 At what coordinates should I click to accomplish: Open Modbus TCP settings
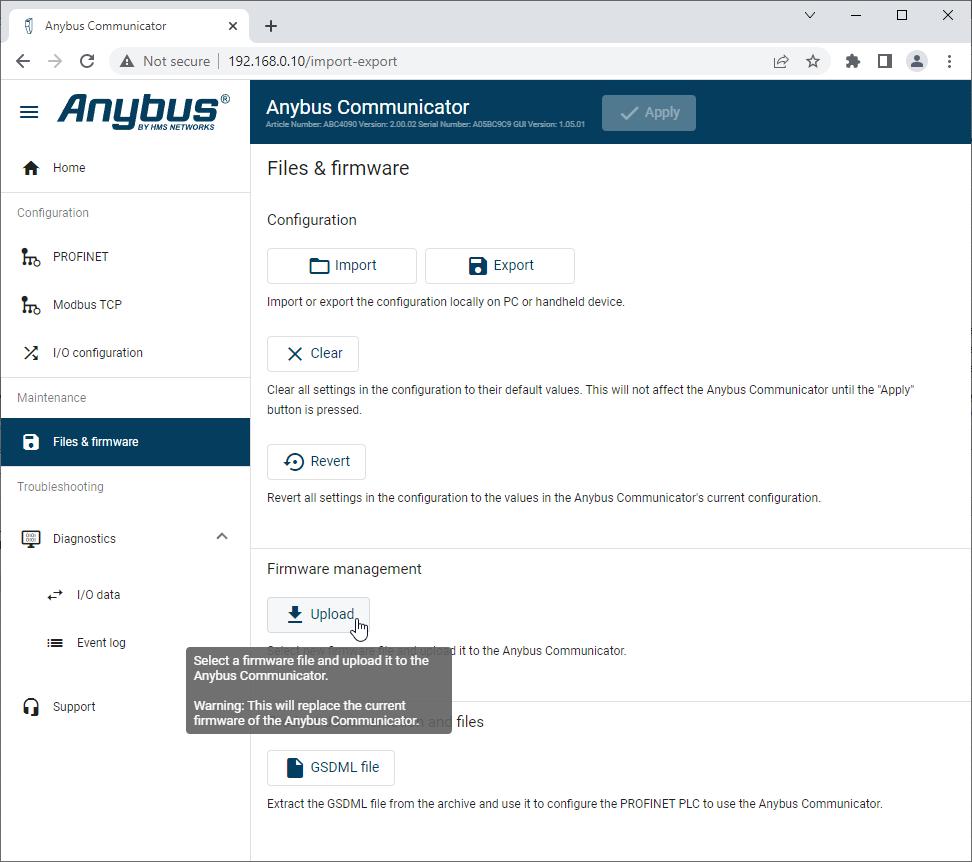pos(87,305)
